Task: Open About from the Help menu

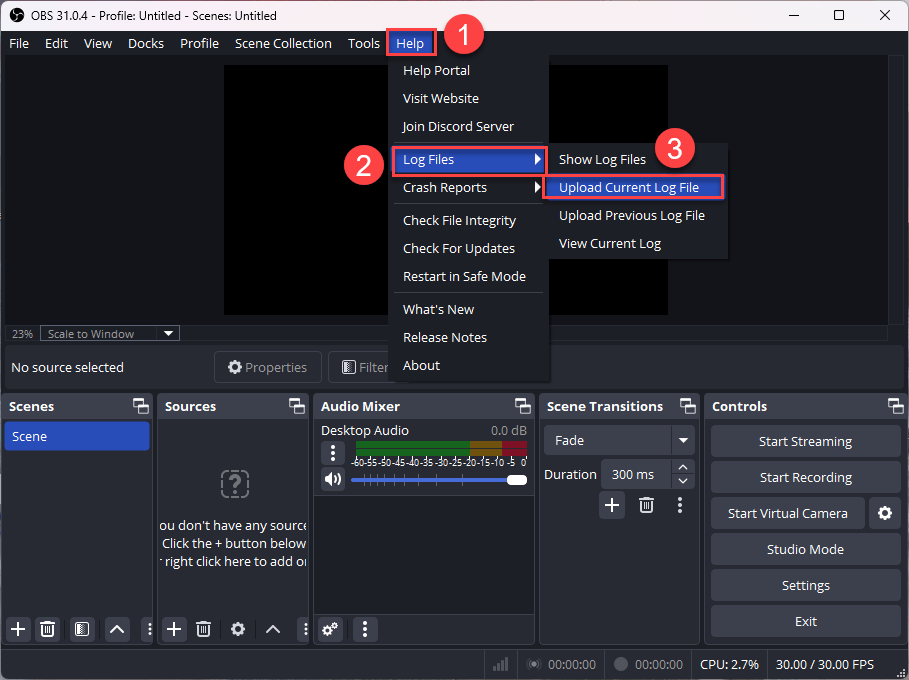Action: coord(467,366)
